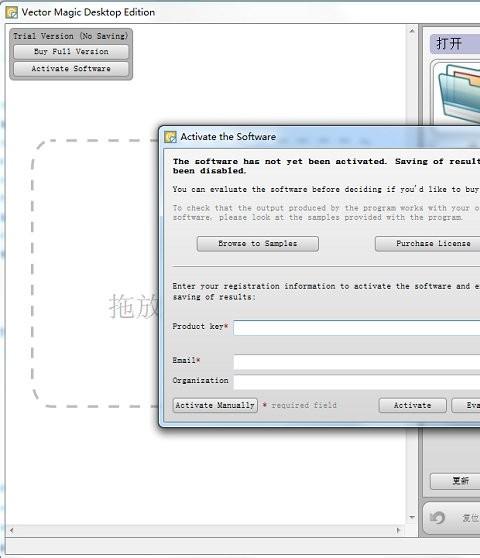480x558 pixels.
Task: Focus the Email input field
Action: pos(357,362)
